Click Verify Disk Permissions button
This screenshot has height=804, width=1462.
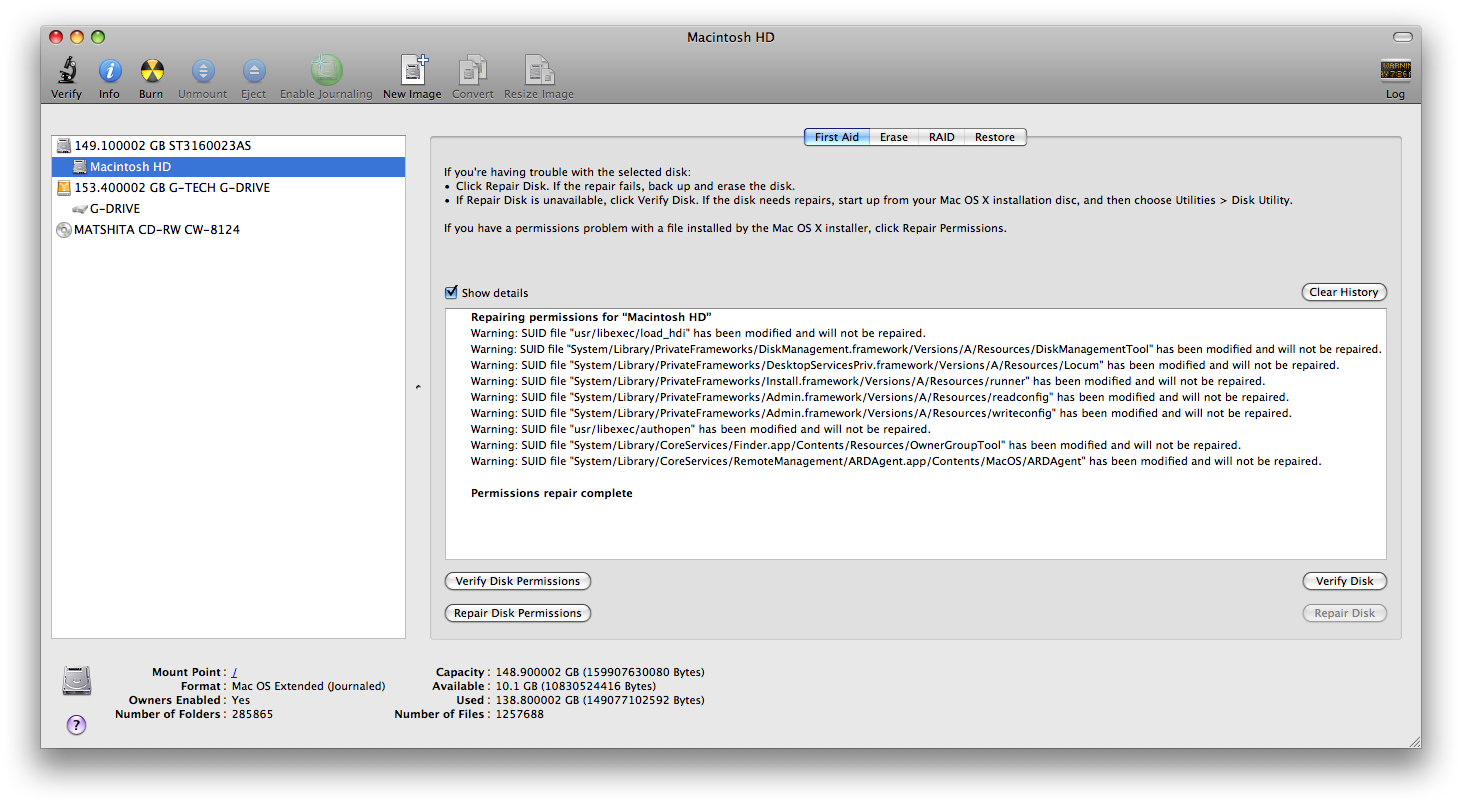[518, 581]
